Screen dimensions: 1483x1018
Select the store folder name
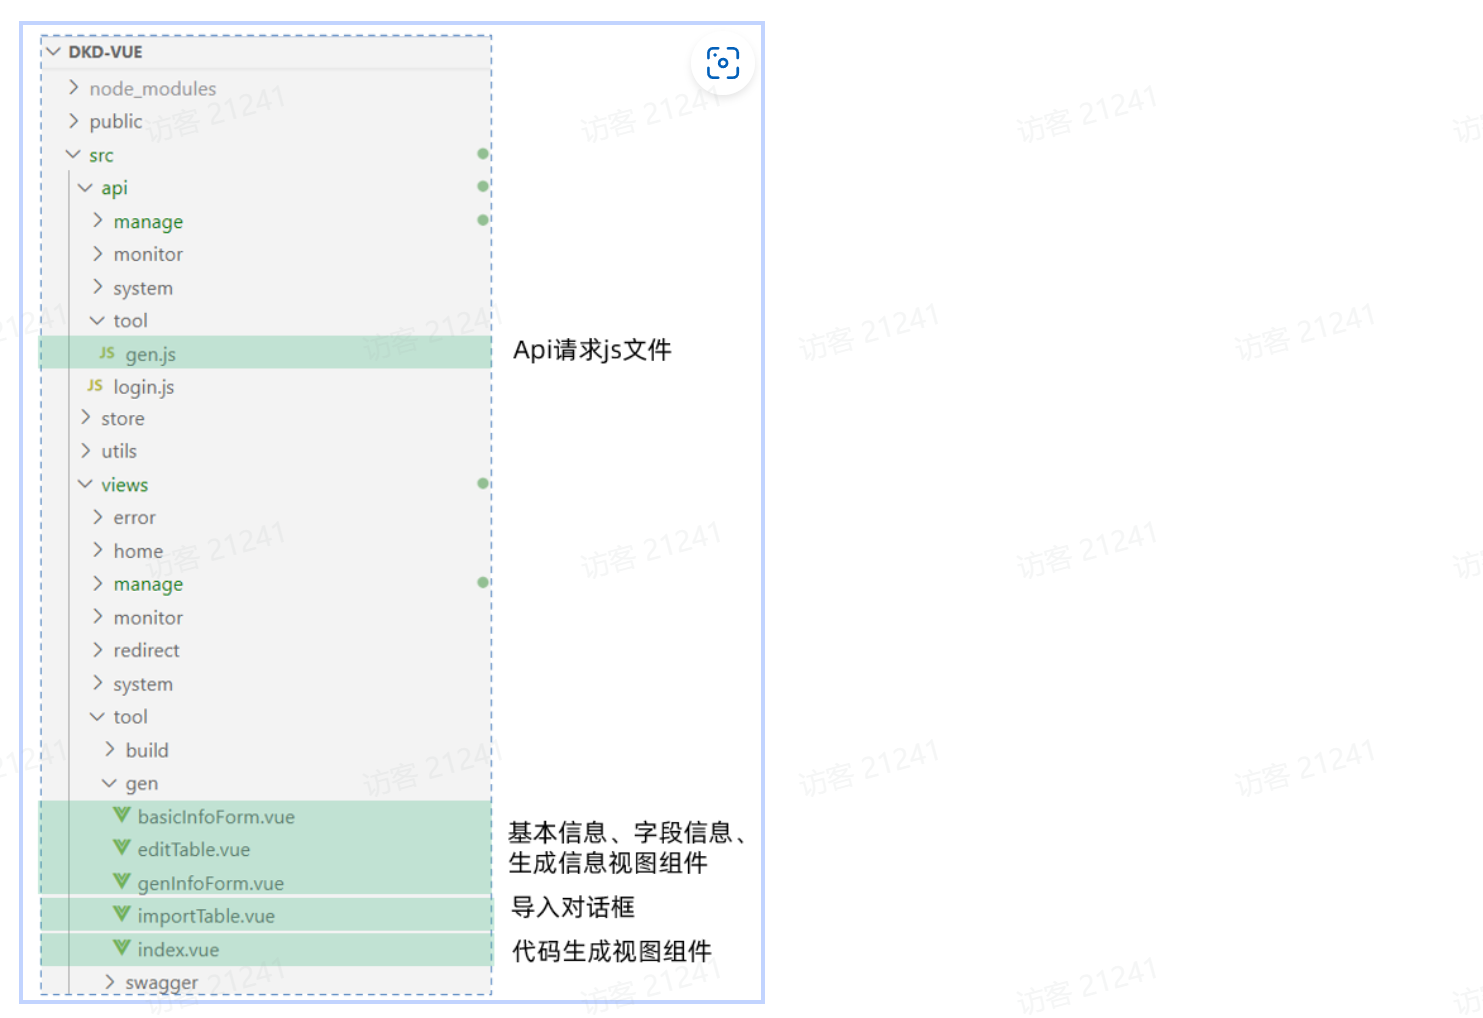122,418
